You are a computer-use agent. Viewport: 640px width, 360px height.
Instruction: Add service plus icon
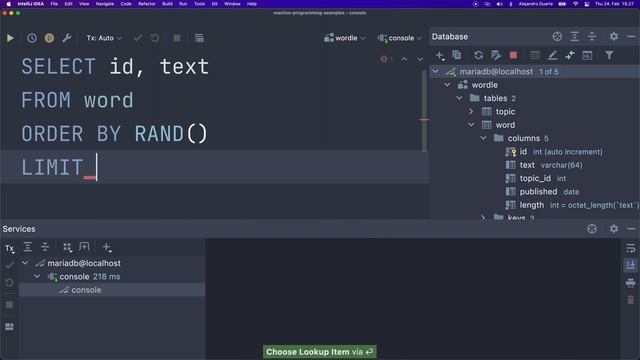coord(107,247)
